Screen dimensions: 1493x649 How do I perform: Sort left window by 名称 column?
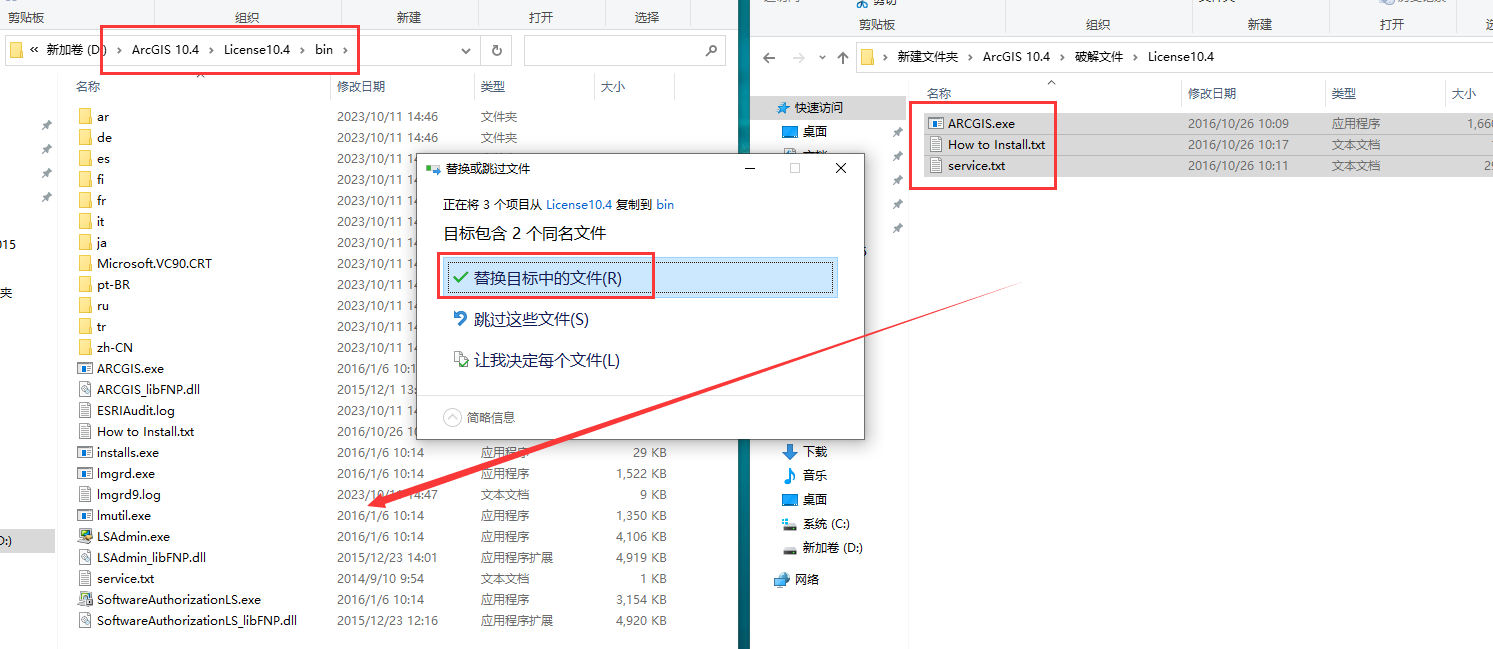pyautogui.click(x=88, y=87)
